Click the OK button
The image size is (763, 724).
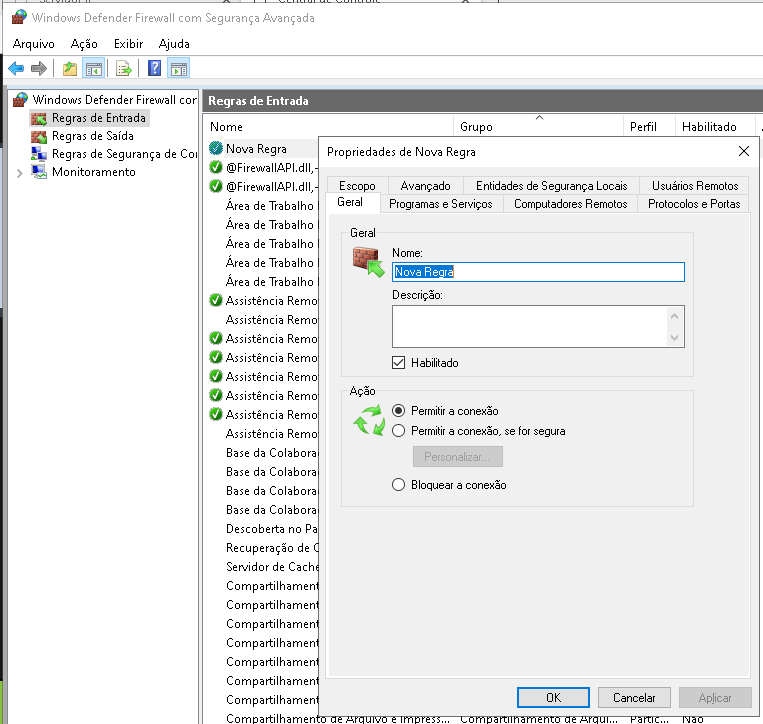pos(553,698)
